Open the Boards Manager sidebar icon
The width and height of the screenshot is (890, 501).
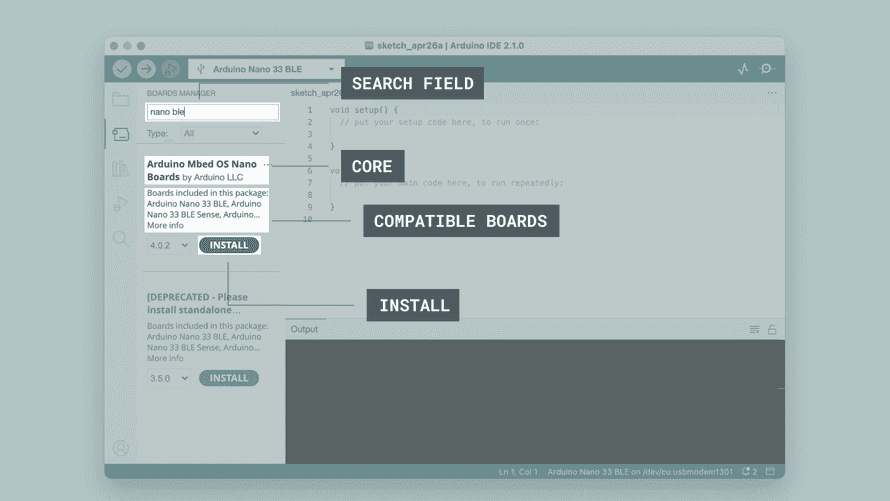click(x=121, y=134)
